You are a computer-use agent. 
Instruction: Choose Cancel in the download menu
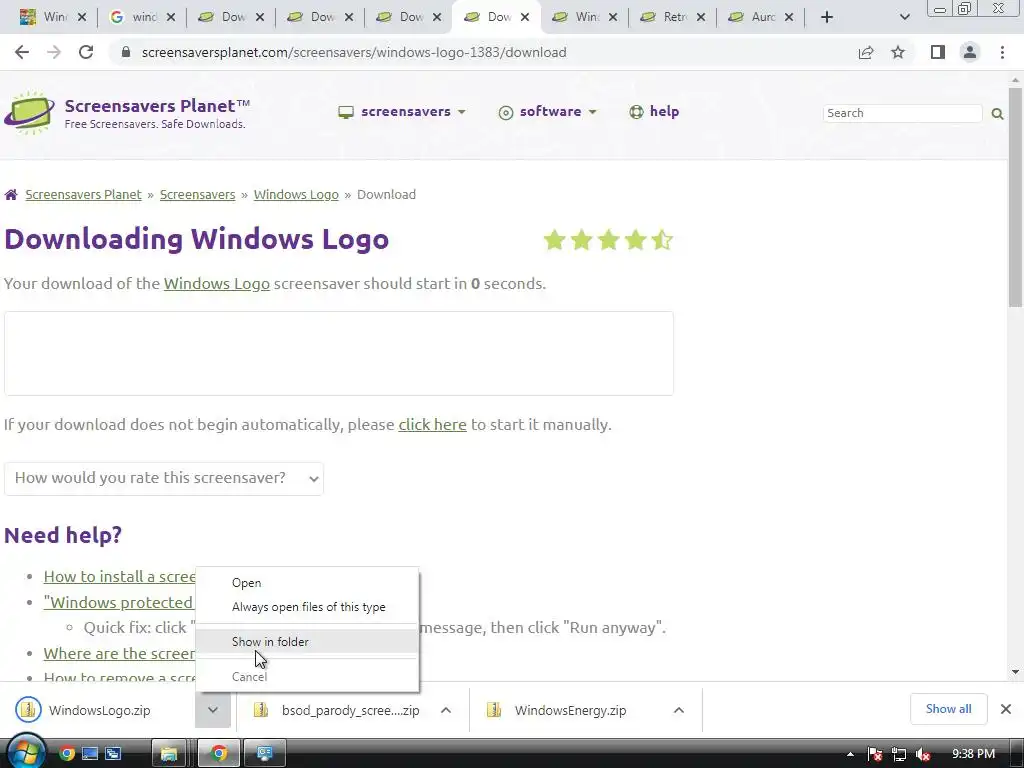click(308, 677)
